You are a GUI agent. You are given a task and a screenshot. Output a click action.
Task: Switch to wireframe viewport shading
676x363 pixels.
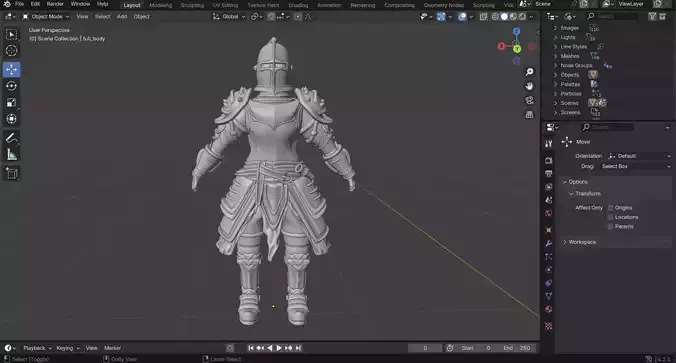click(x=495, y=16)
